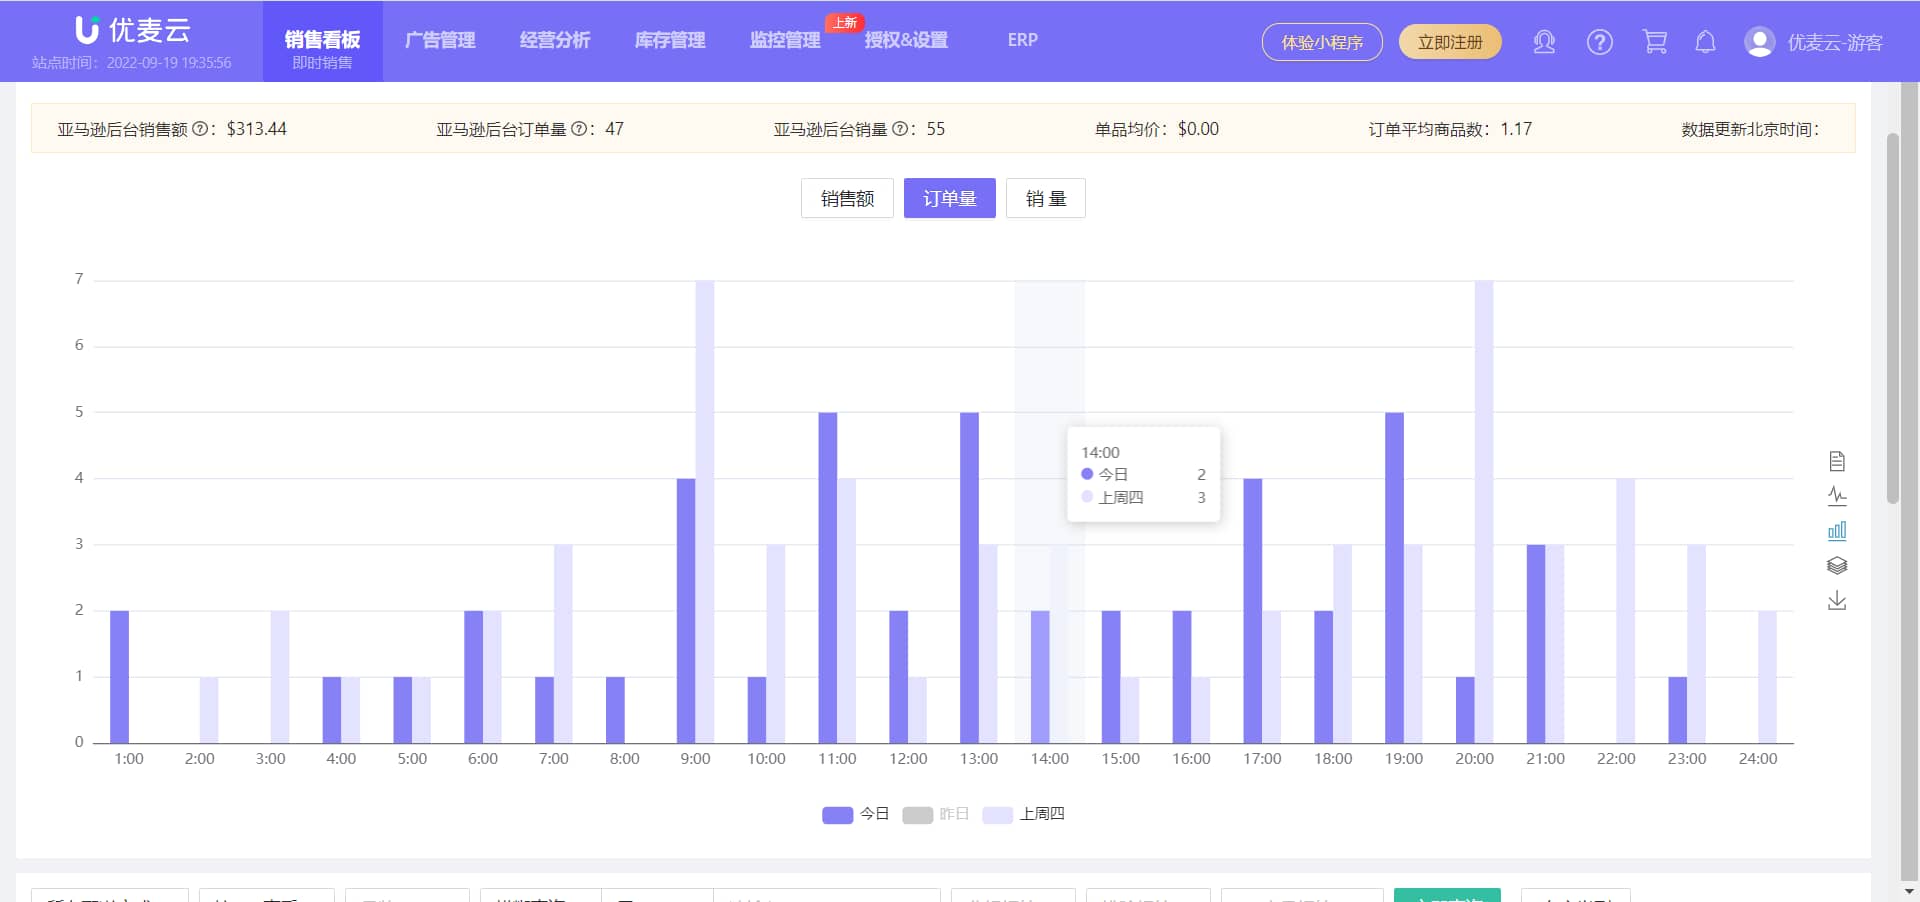Viewport: 1920px width, 902px height.
Task: Click the 优麦云 logo
Action: [132, 30]
